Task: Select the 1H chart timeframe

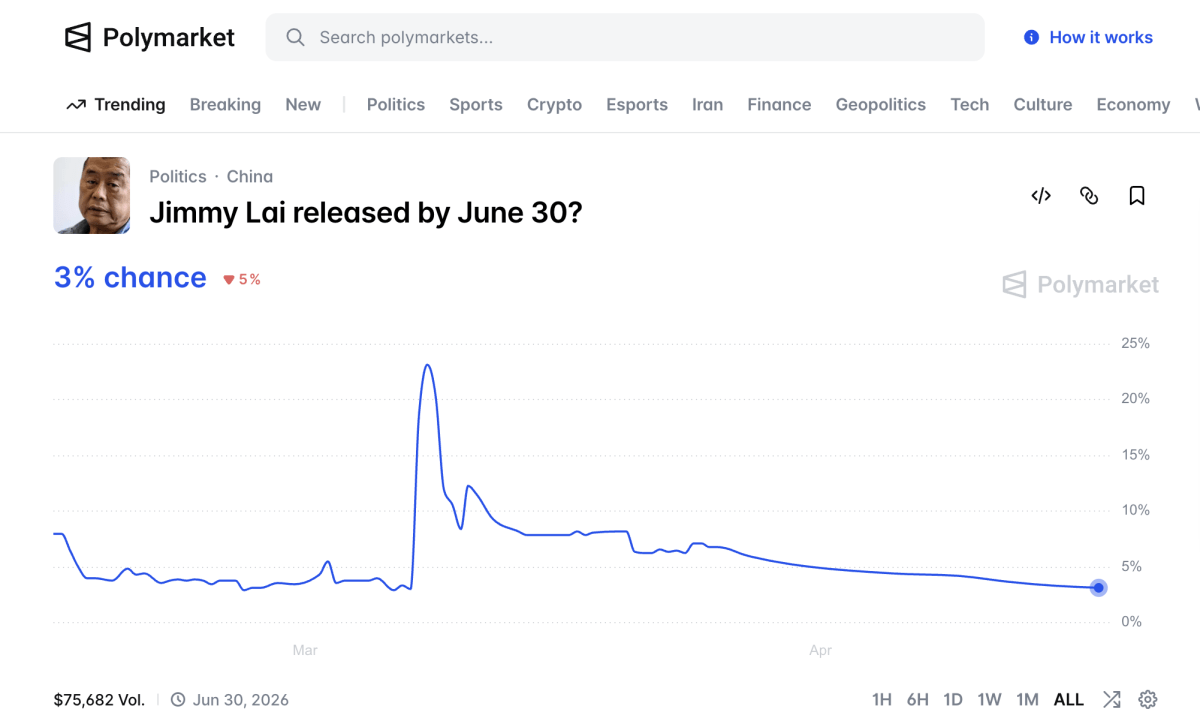Action: pyautogui.click(x=881, y=699)
